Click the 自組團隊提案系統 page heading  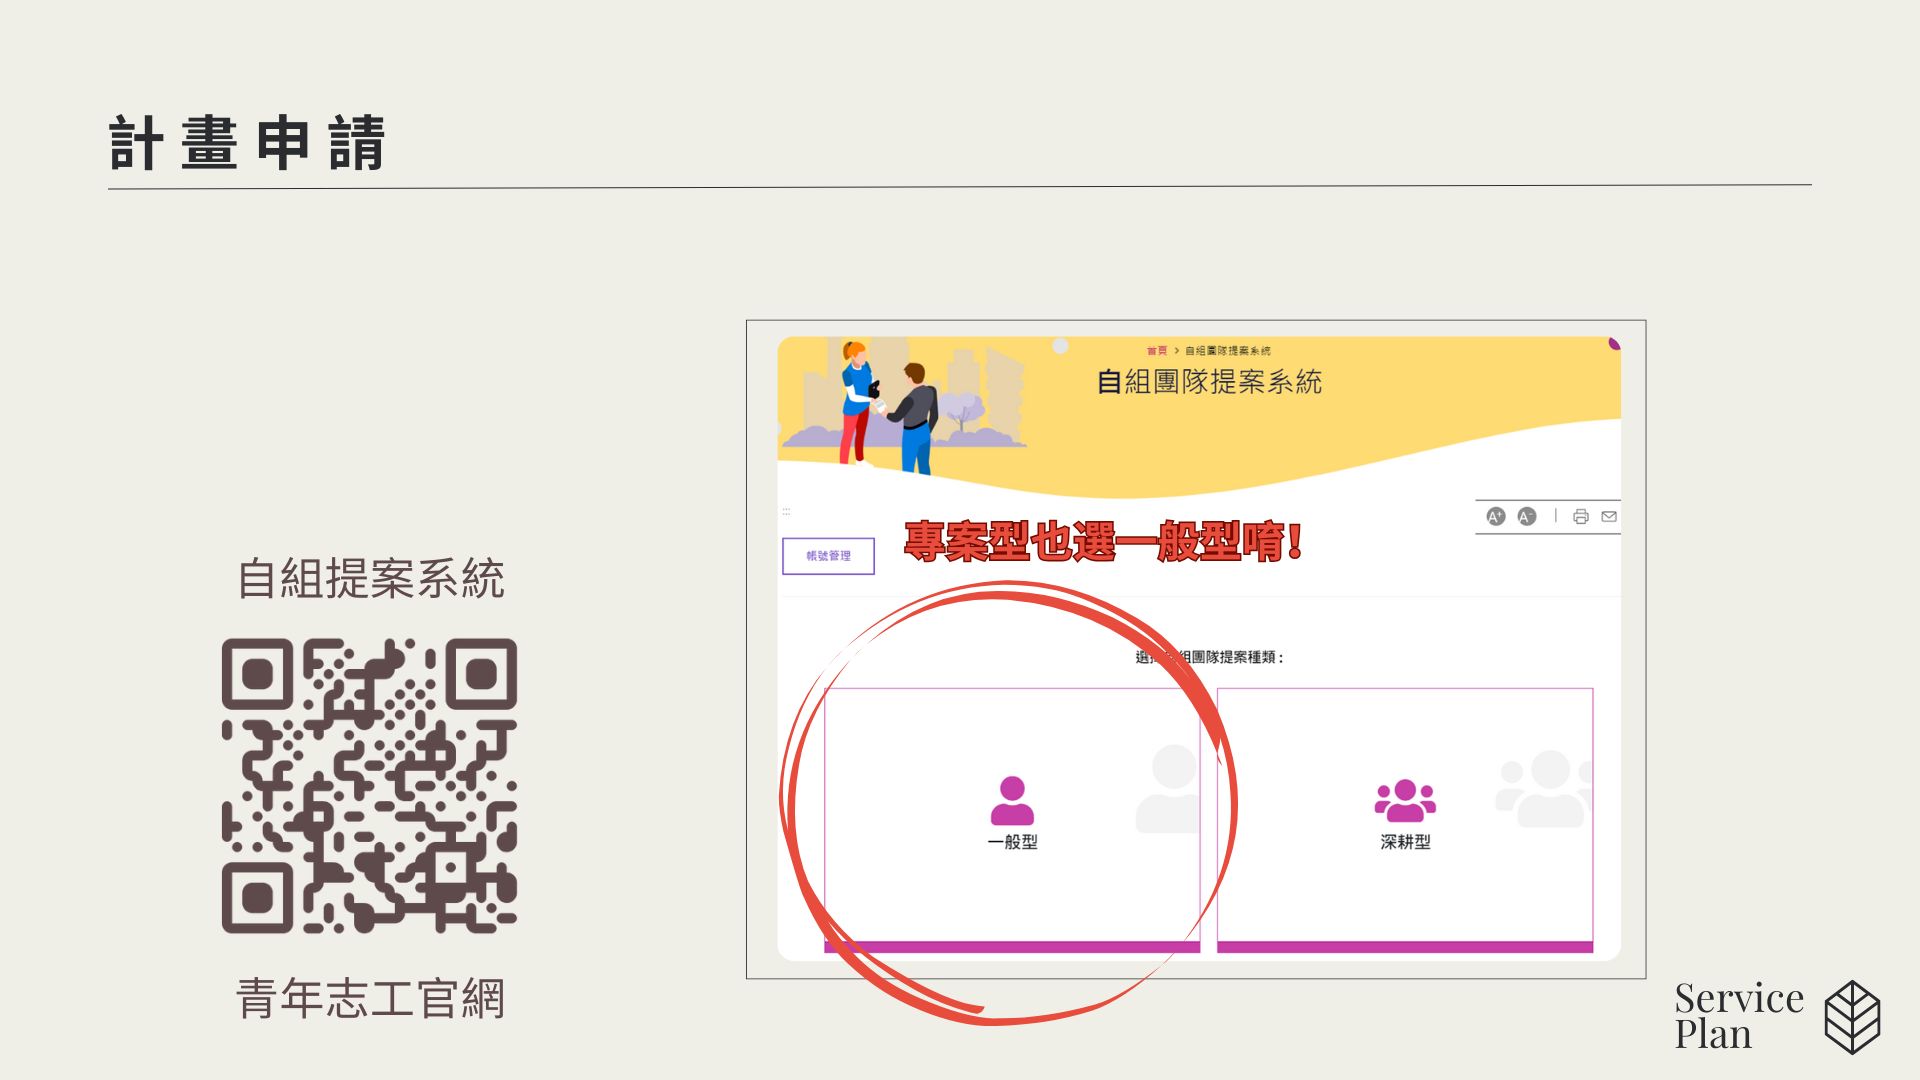click(x=1209, y=382)
